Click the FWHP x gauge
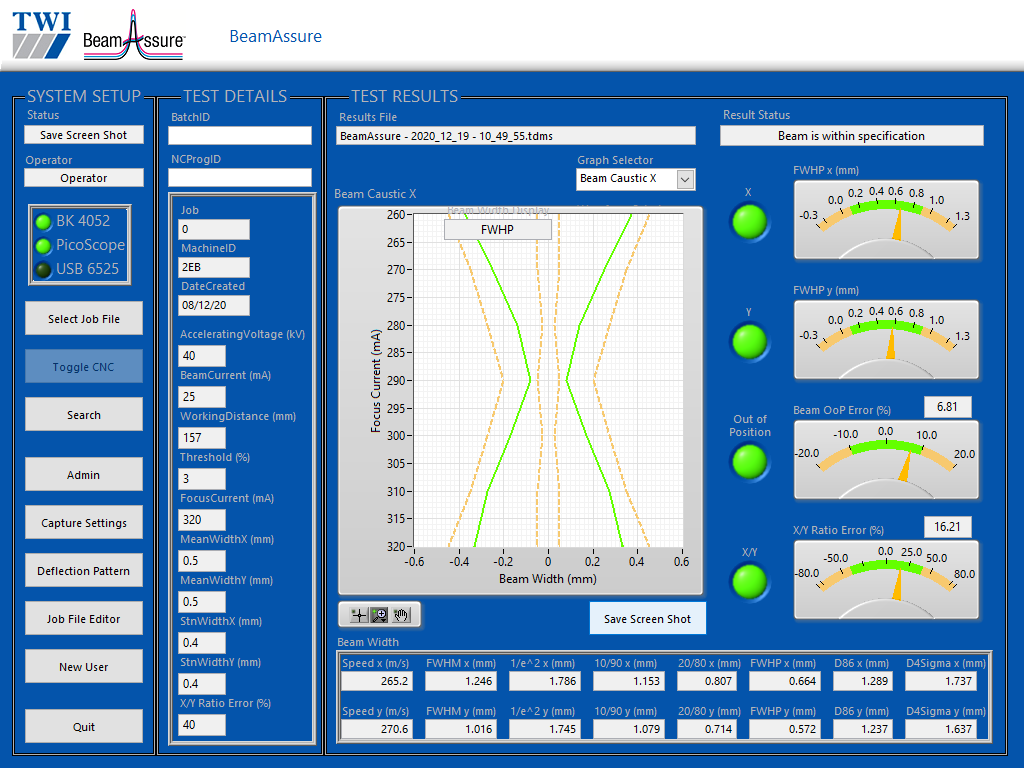Viewport: 1024px width, 768px height. (886, 220)
